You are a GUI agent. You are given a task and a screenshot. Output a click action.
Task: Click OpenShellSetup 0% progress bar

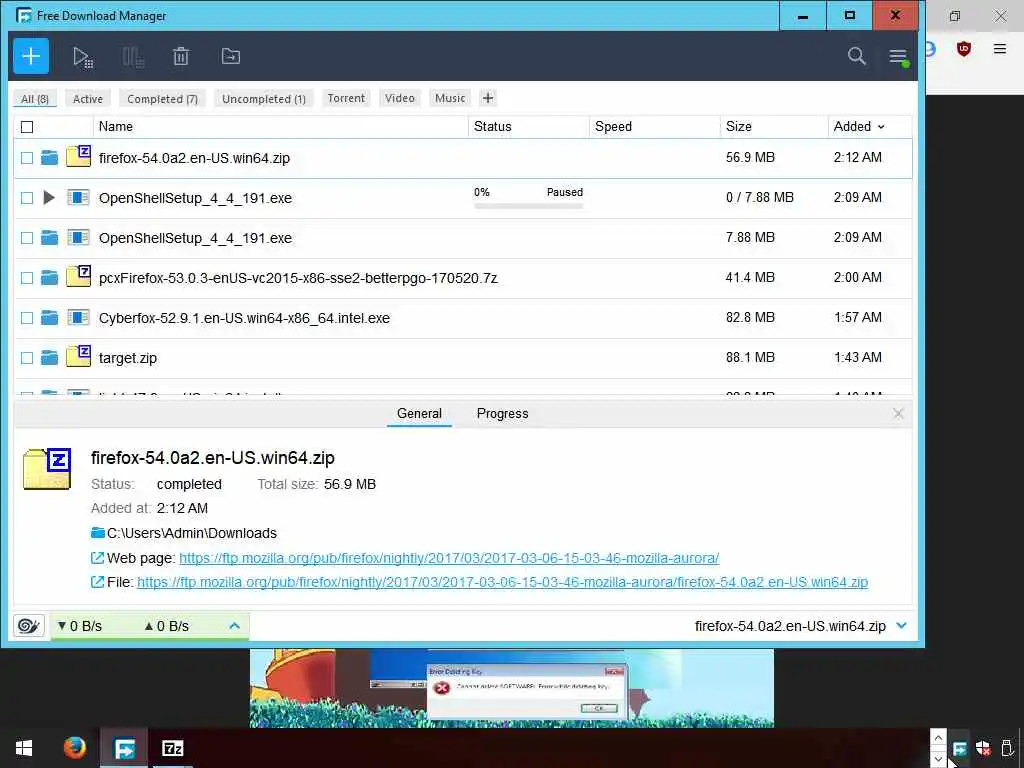528,206
